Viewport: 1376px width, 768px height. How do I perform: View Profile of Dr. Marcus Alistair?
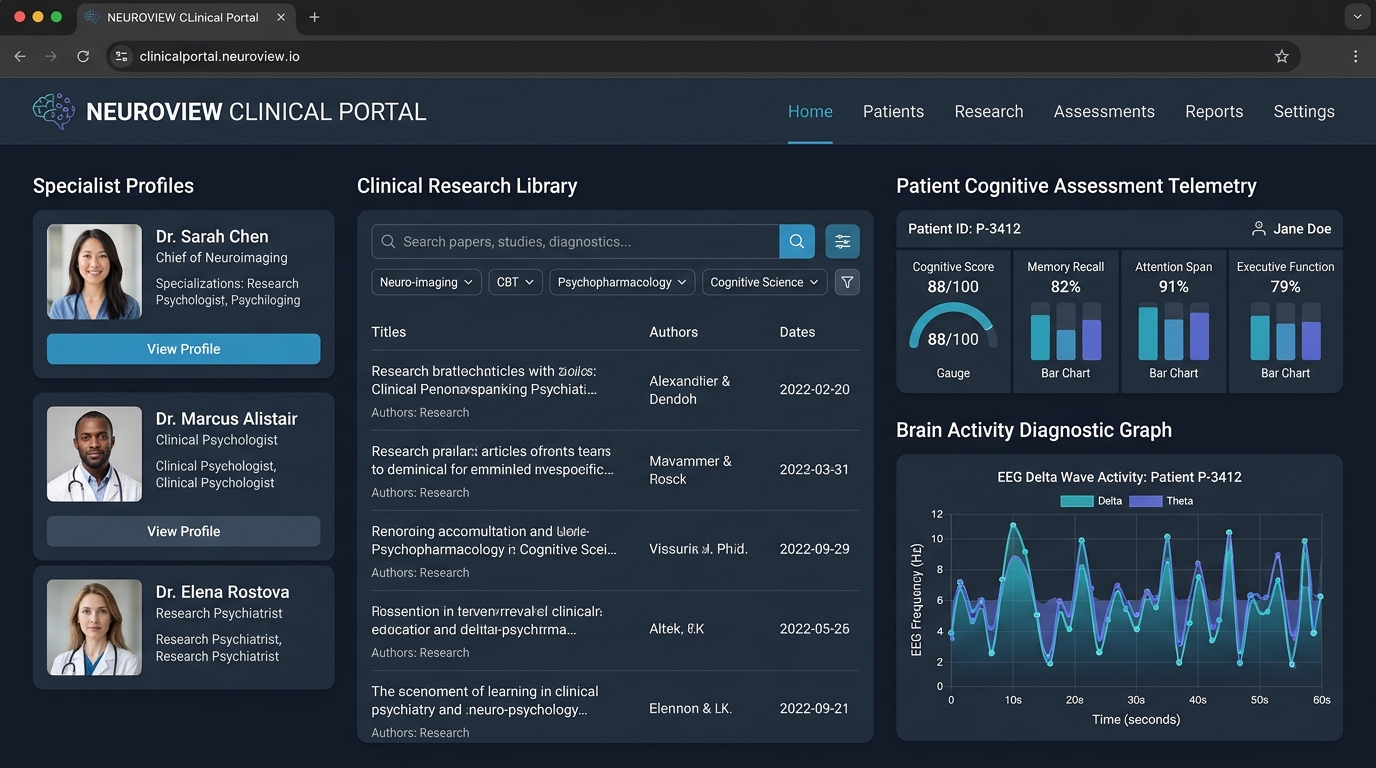click(184, 531)
